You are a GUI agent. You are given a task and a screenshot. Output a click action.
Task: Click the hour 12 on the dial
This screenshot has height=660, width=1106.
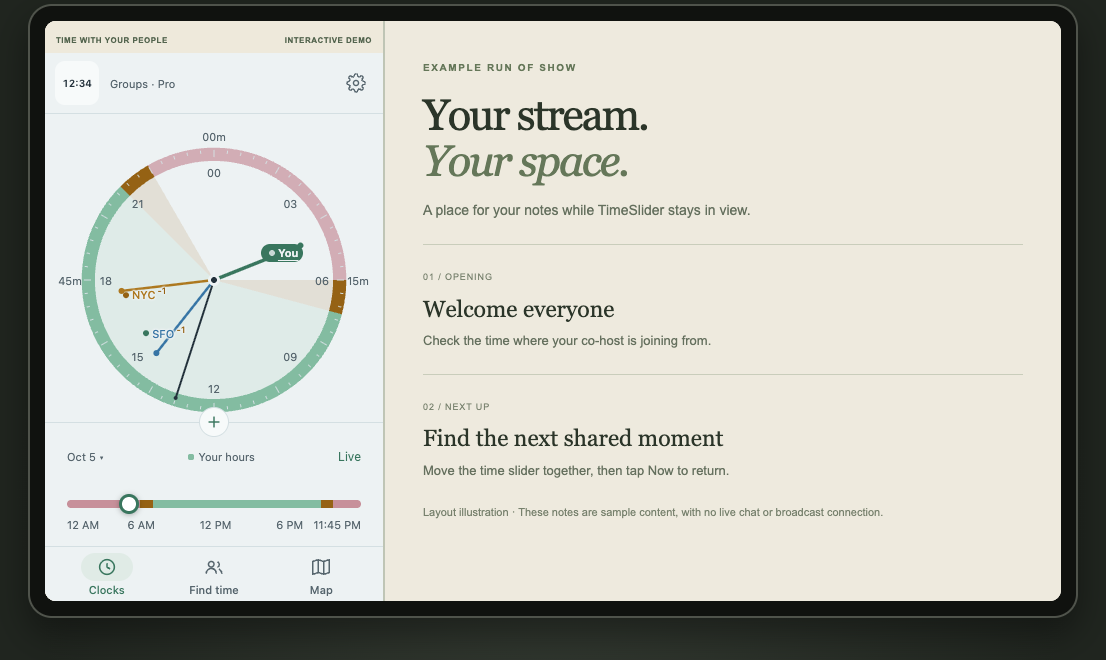pyautogui.click(x=214, y=389)
